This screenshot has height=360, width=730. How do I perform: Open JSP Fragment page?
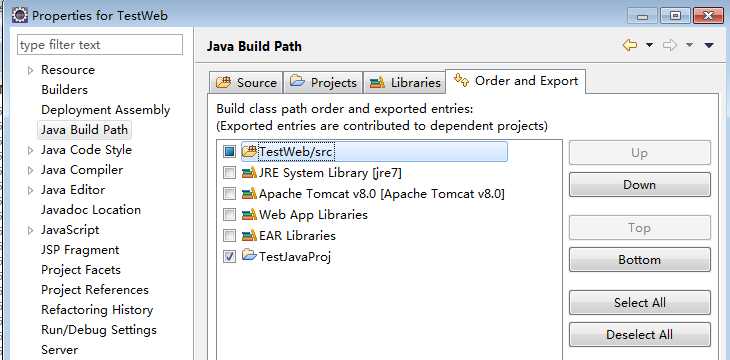pyautogui.click(x=80, y=250)
